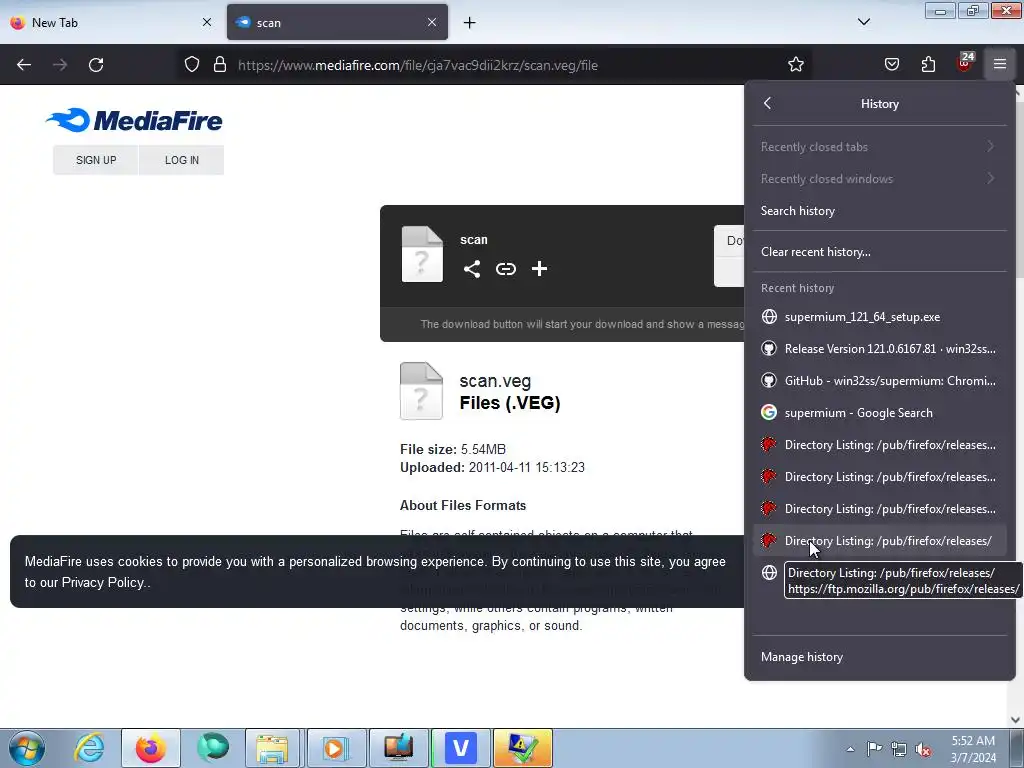The height and width of the screenshot is (768, 1024).
Task: Open the shield tracking protection icon
Action: point(191,65)
